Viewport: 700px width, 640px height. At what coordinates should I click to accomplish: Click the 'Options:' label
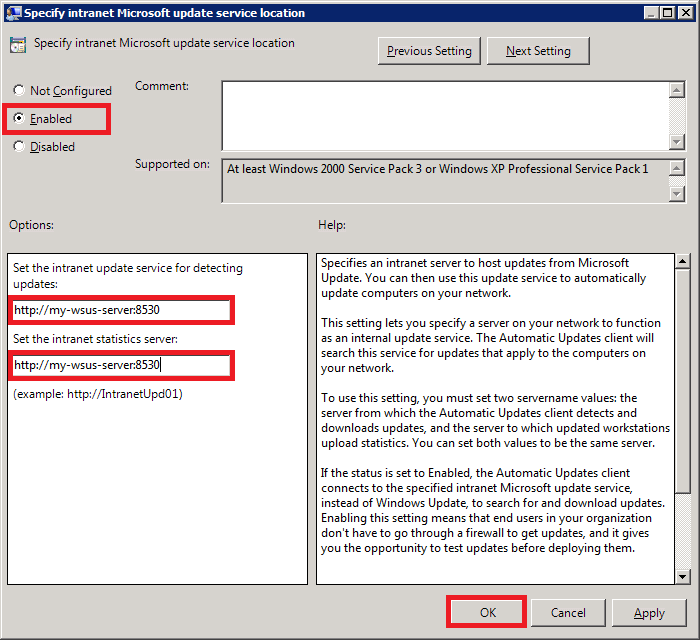(x=31, y=225)
